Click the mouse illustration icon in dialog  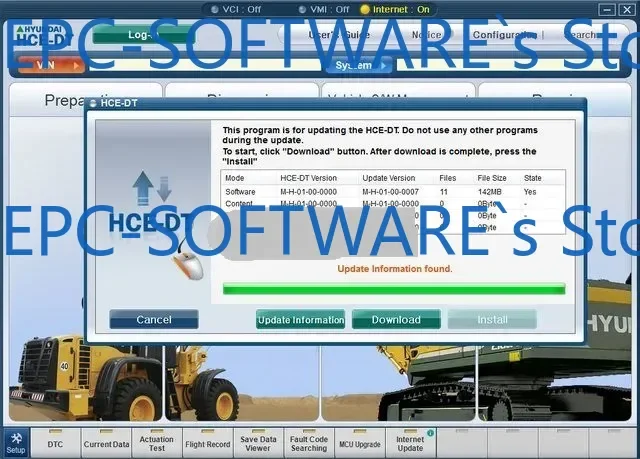[x=189, y=265]
